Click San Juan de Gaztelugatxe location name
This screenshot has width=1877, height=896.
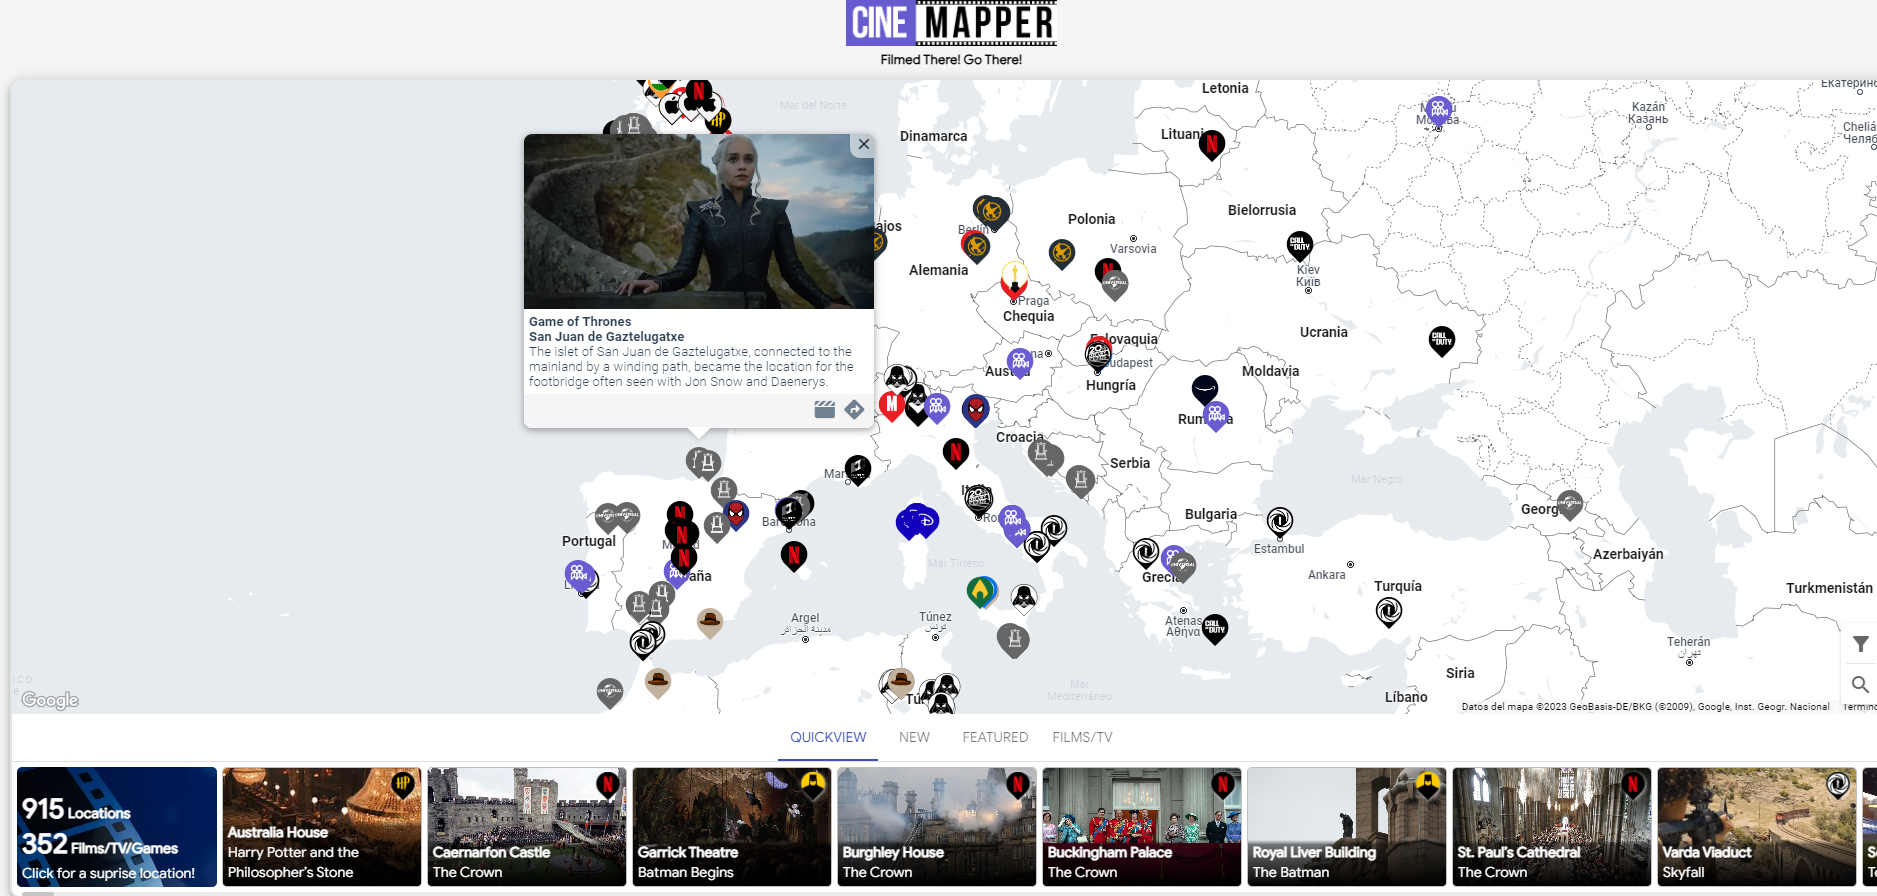click(x=606, y=337)
